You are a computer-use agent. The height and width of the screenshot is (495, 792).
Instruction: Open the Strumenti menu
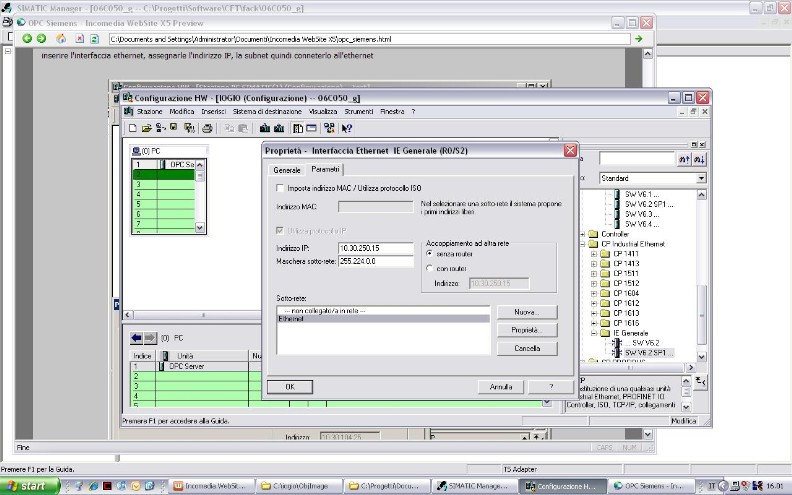[359, 112]
